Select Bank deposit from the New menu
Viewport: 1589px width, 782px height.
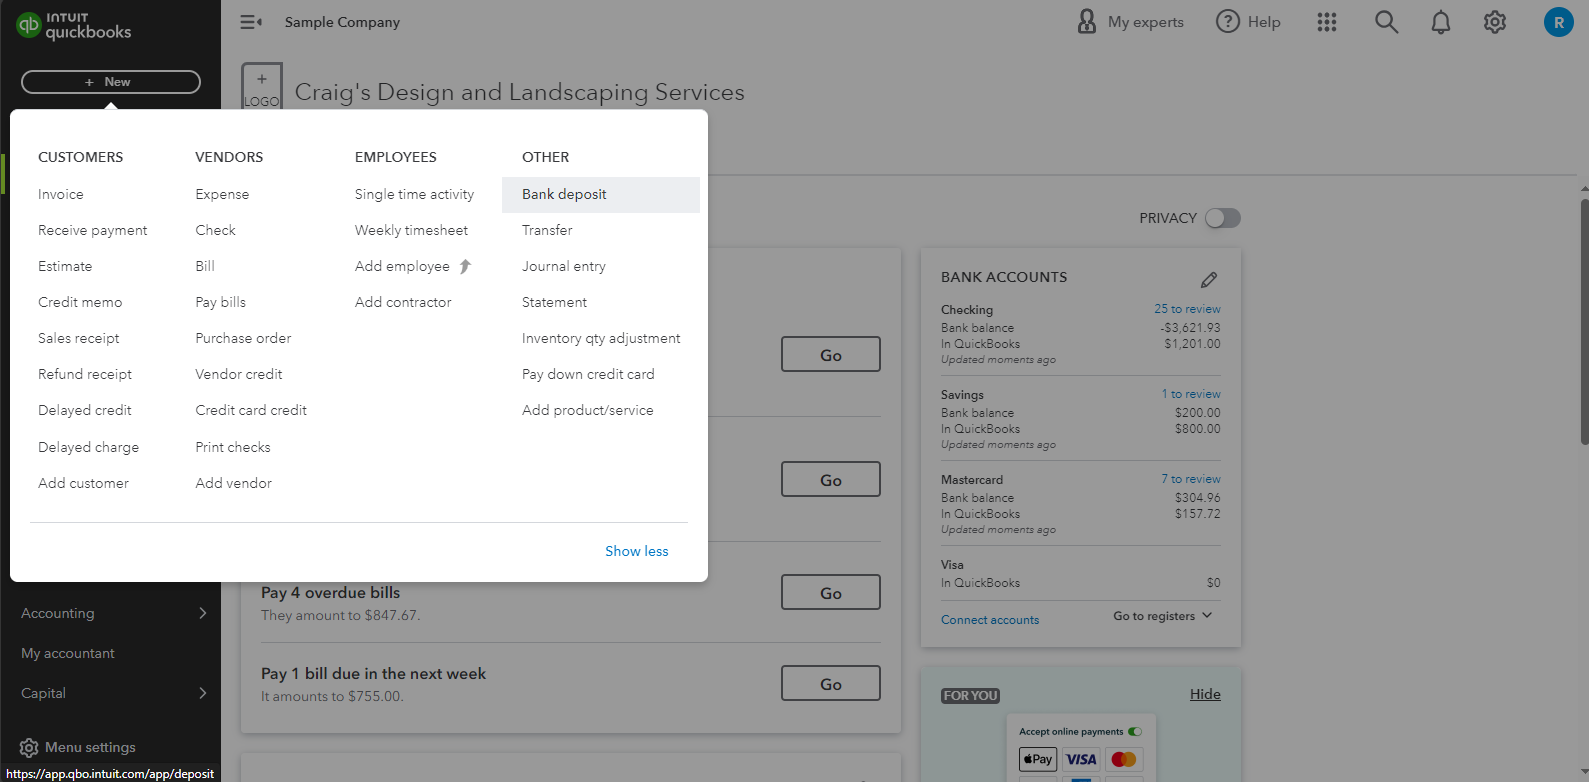click(564, 194)
